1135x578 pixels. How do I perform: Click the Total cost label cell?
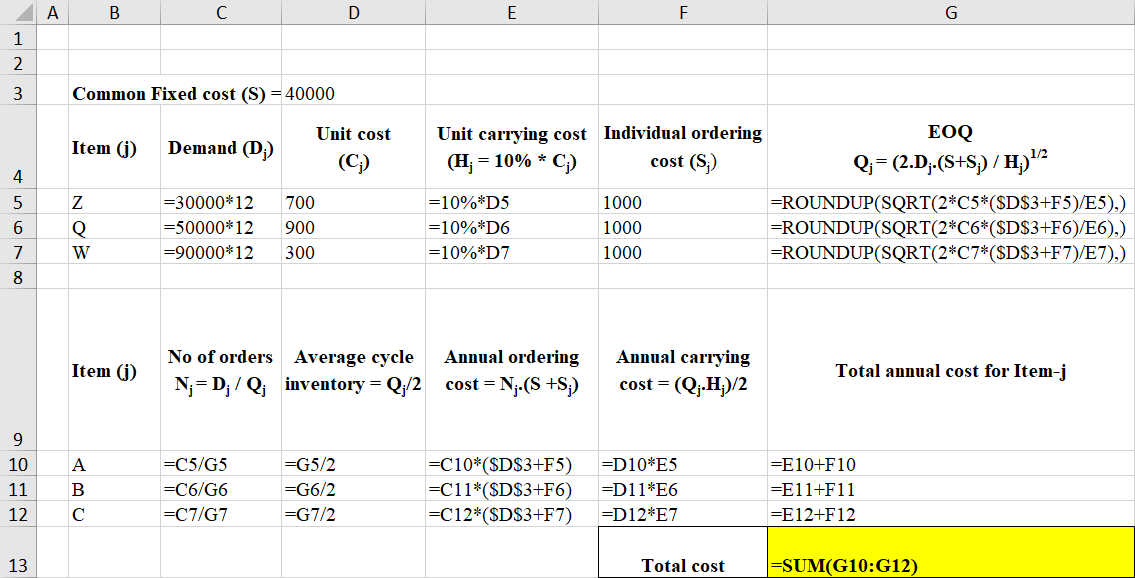682,565
